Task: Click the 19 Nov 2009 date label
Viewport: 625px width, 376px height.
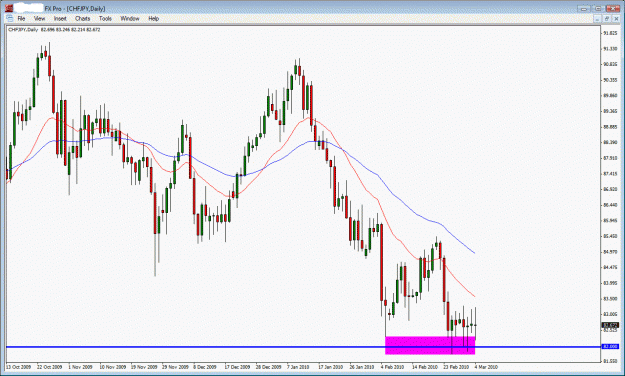Action: pos(143,367)
